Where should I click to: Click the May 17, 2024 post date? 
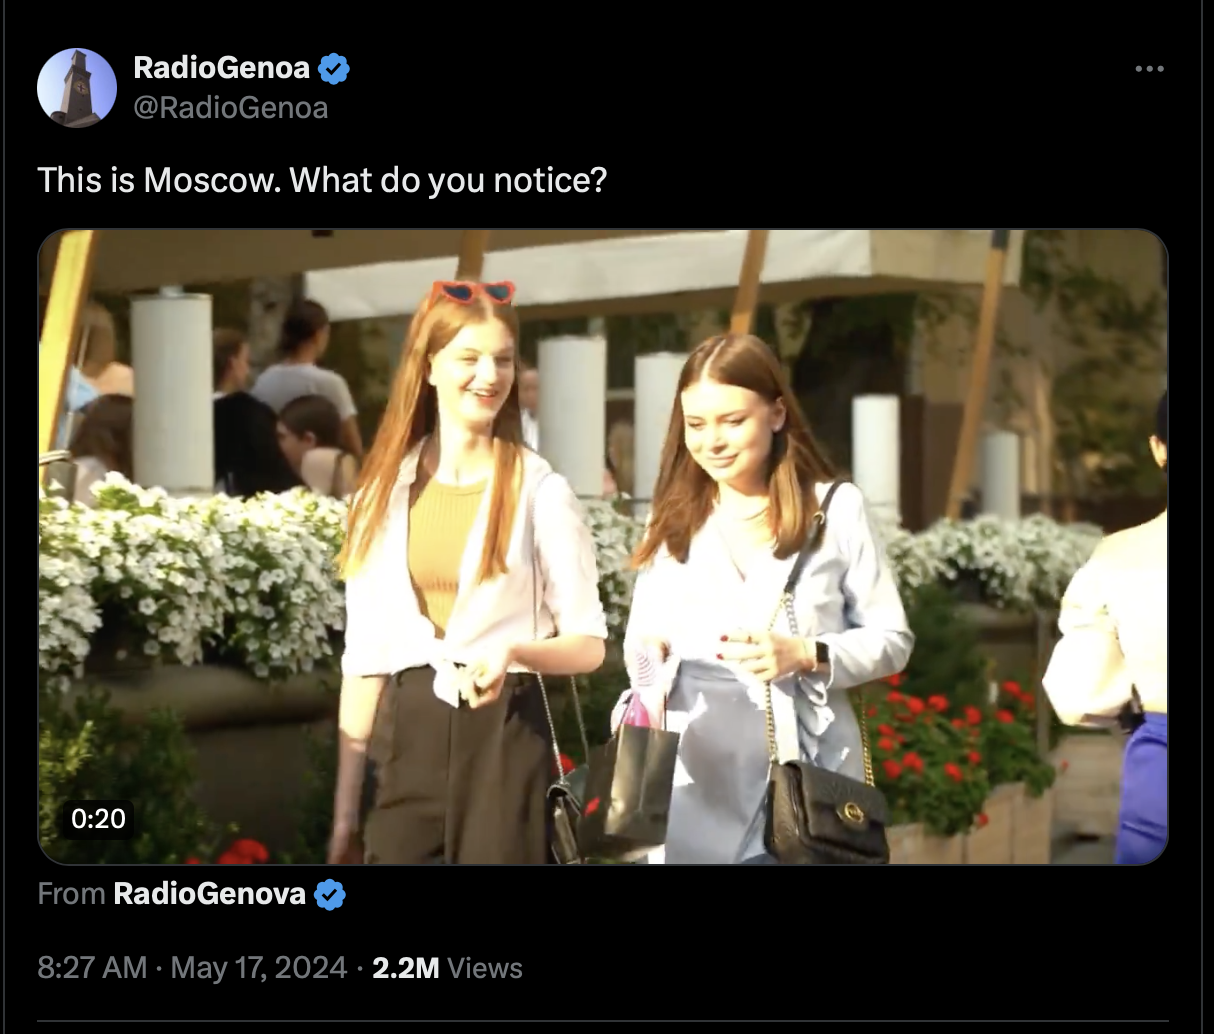(x=259, y=968)
